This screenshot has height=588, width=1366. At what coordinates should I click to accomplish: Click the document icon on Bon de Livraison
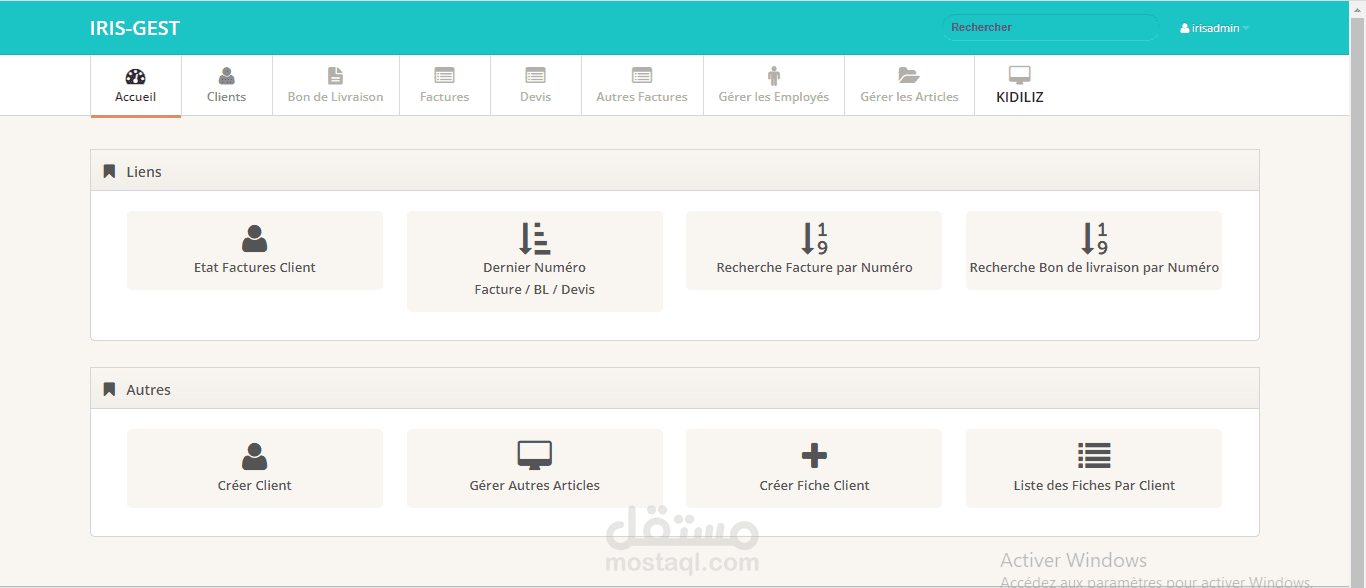(x=335, y=75)
